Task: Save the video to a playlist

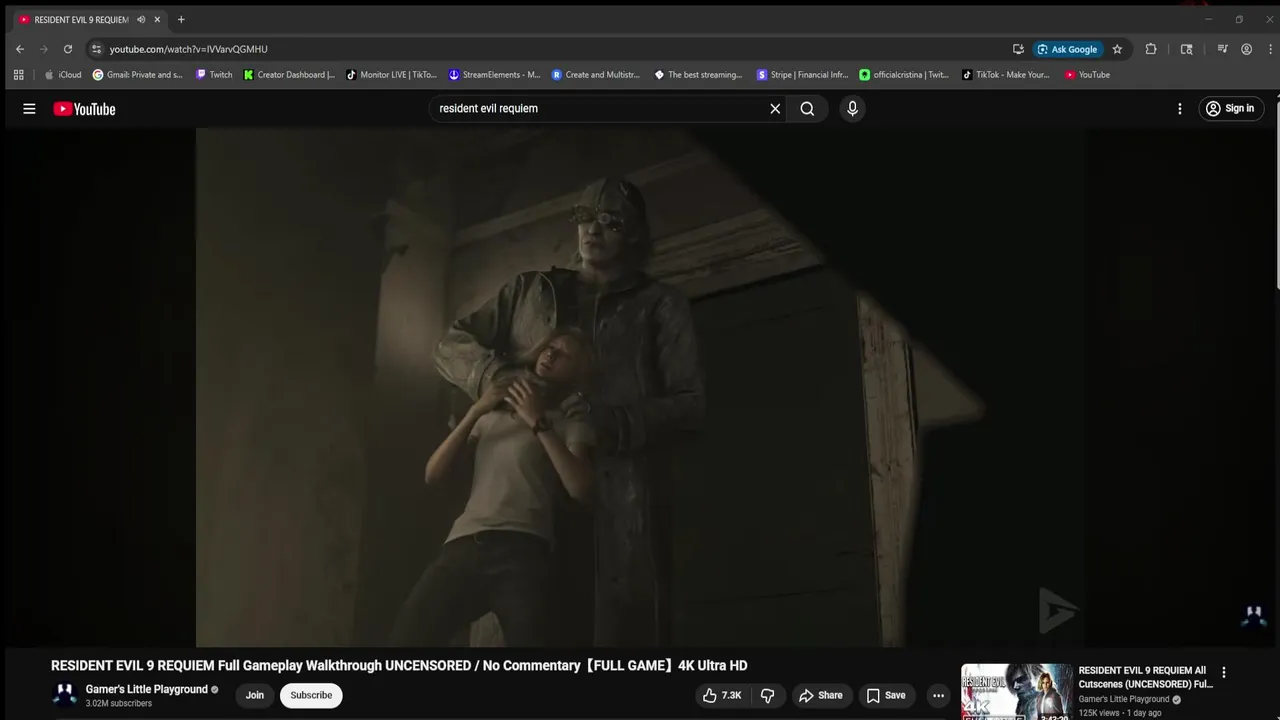Action: 886,695
